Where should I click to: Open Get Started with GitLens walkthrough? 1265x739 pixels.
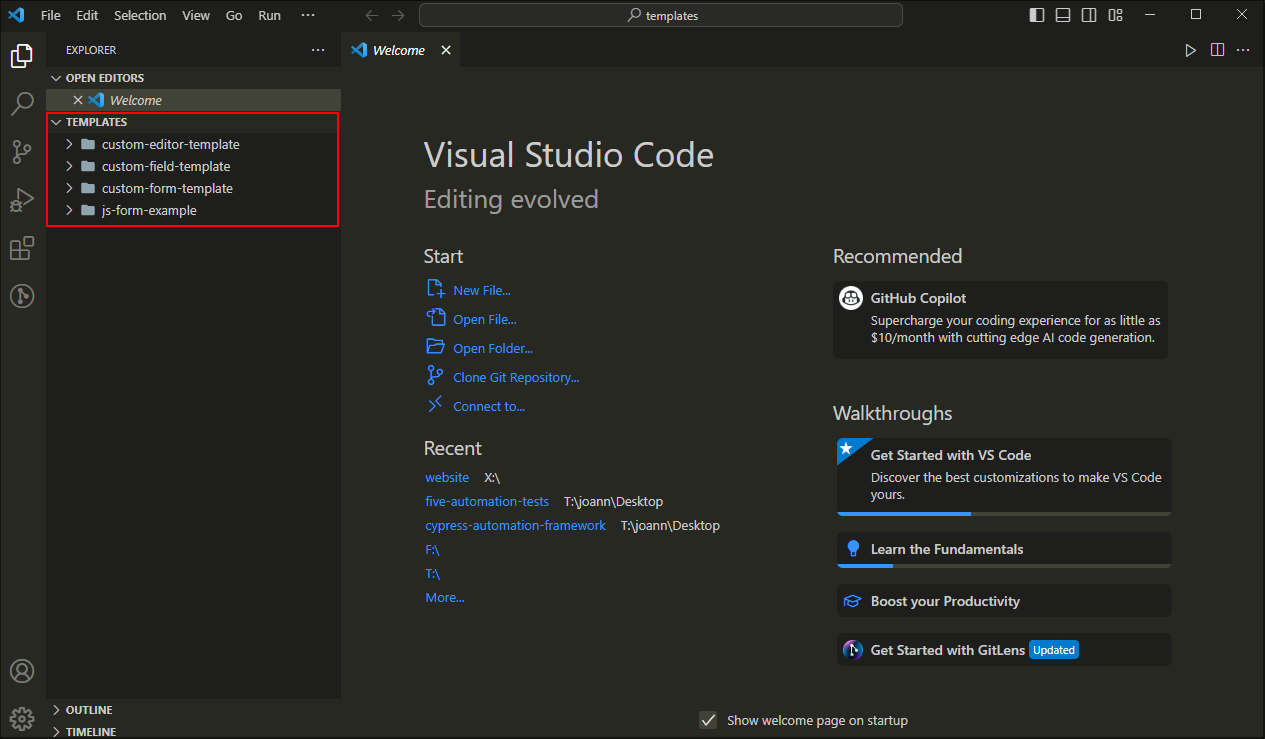tap(1004, 650)
